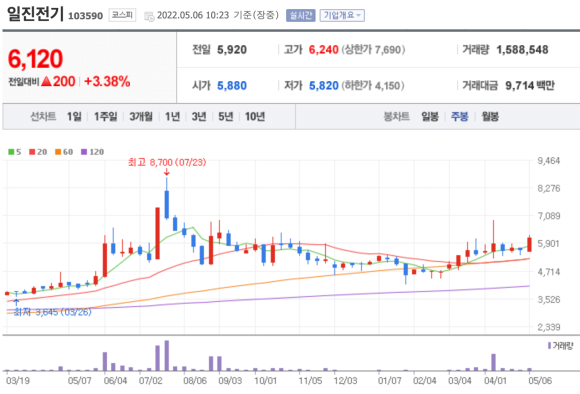The image size is (580, 394).
Task: Click the 시가 value 5,880
Action: tap(232, 85)
